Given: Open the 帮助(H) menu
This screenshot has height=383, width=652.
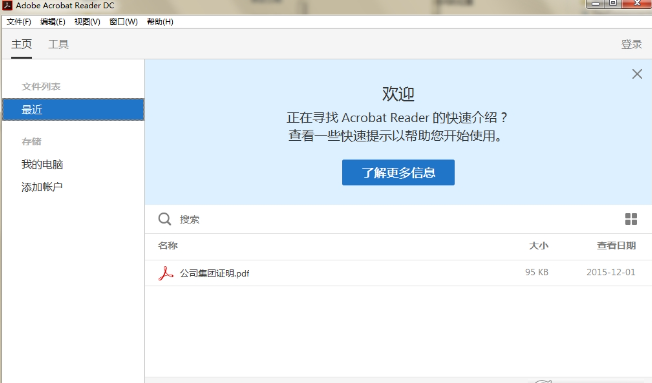Looking at the screenshot, I should (160, 22).
